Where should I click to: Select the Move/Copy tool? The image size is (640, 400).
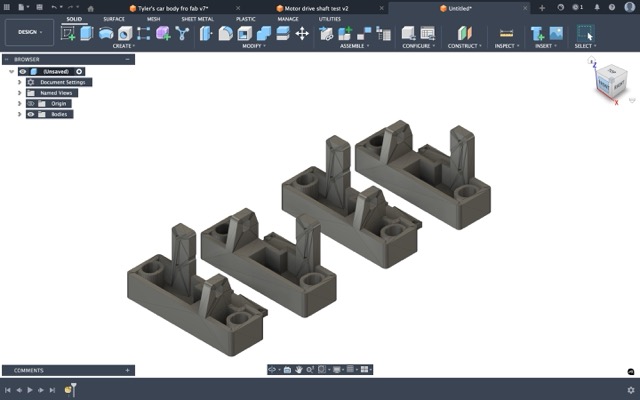pos(302,33)
